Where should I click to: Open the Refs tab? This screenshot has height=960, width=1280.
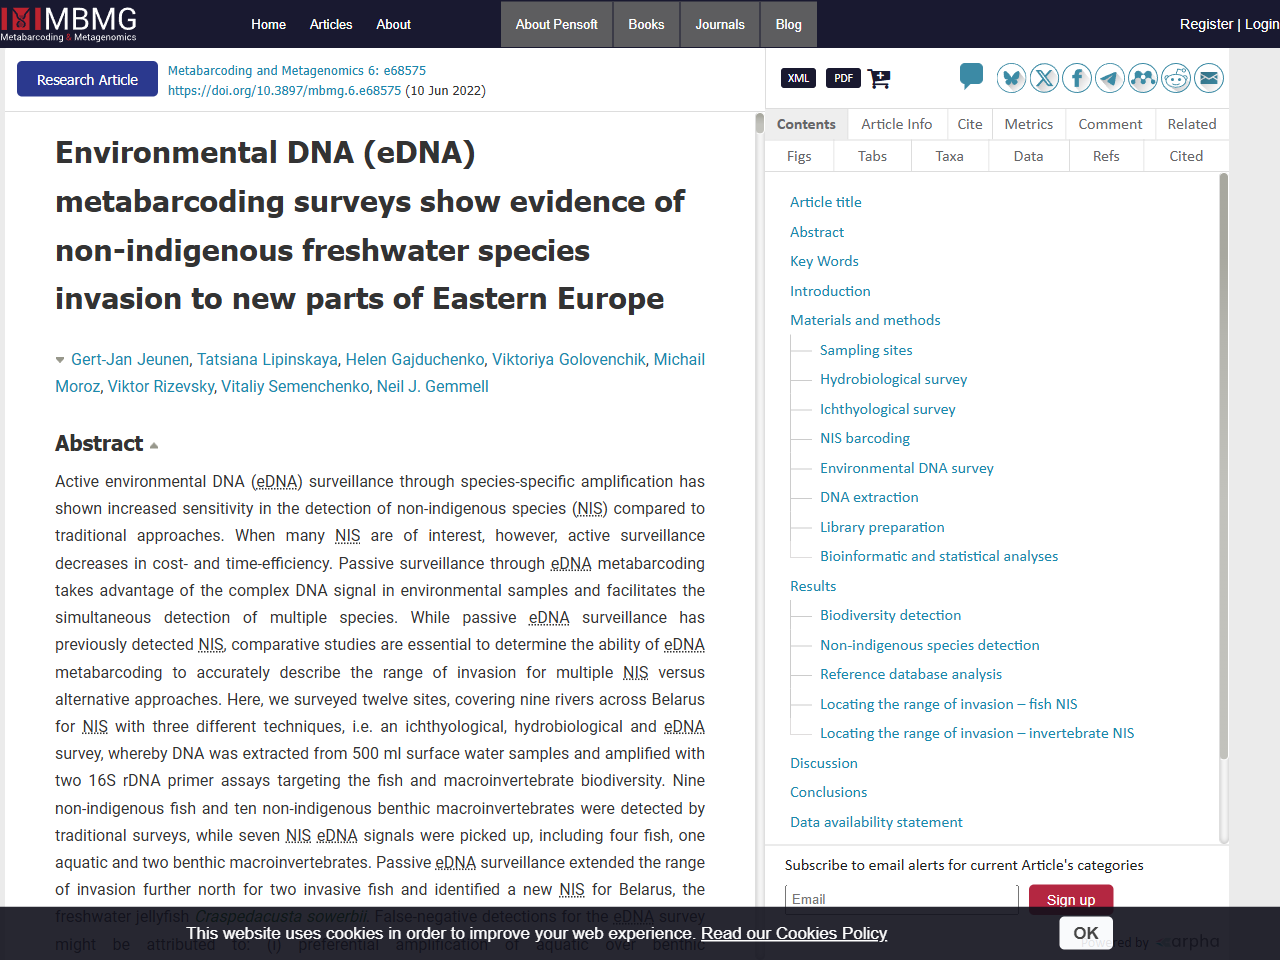(1106, 156)
